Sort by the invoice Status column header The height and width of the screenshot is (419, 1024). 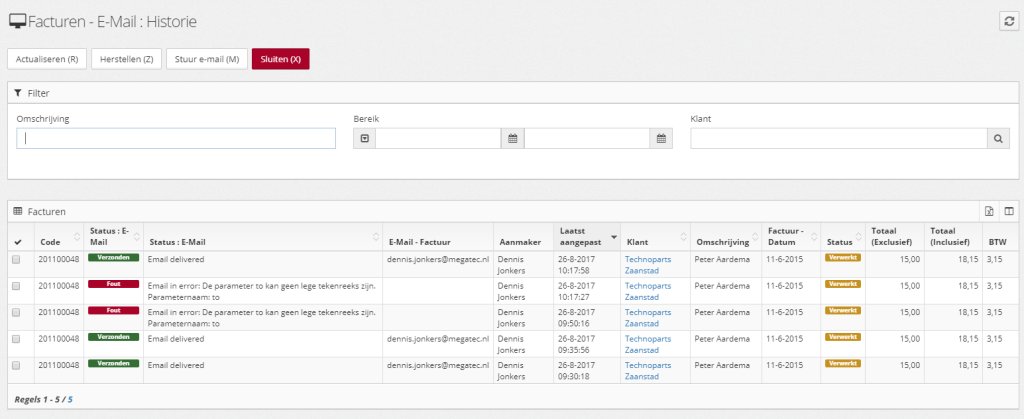(x=844, y=237)
